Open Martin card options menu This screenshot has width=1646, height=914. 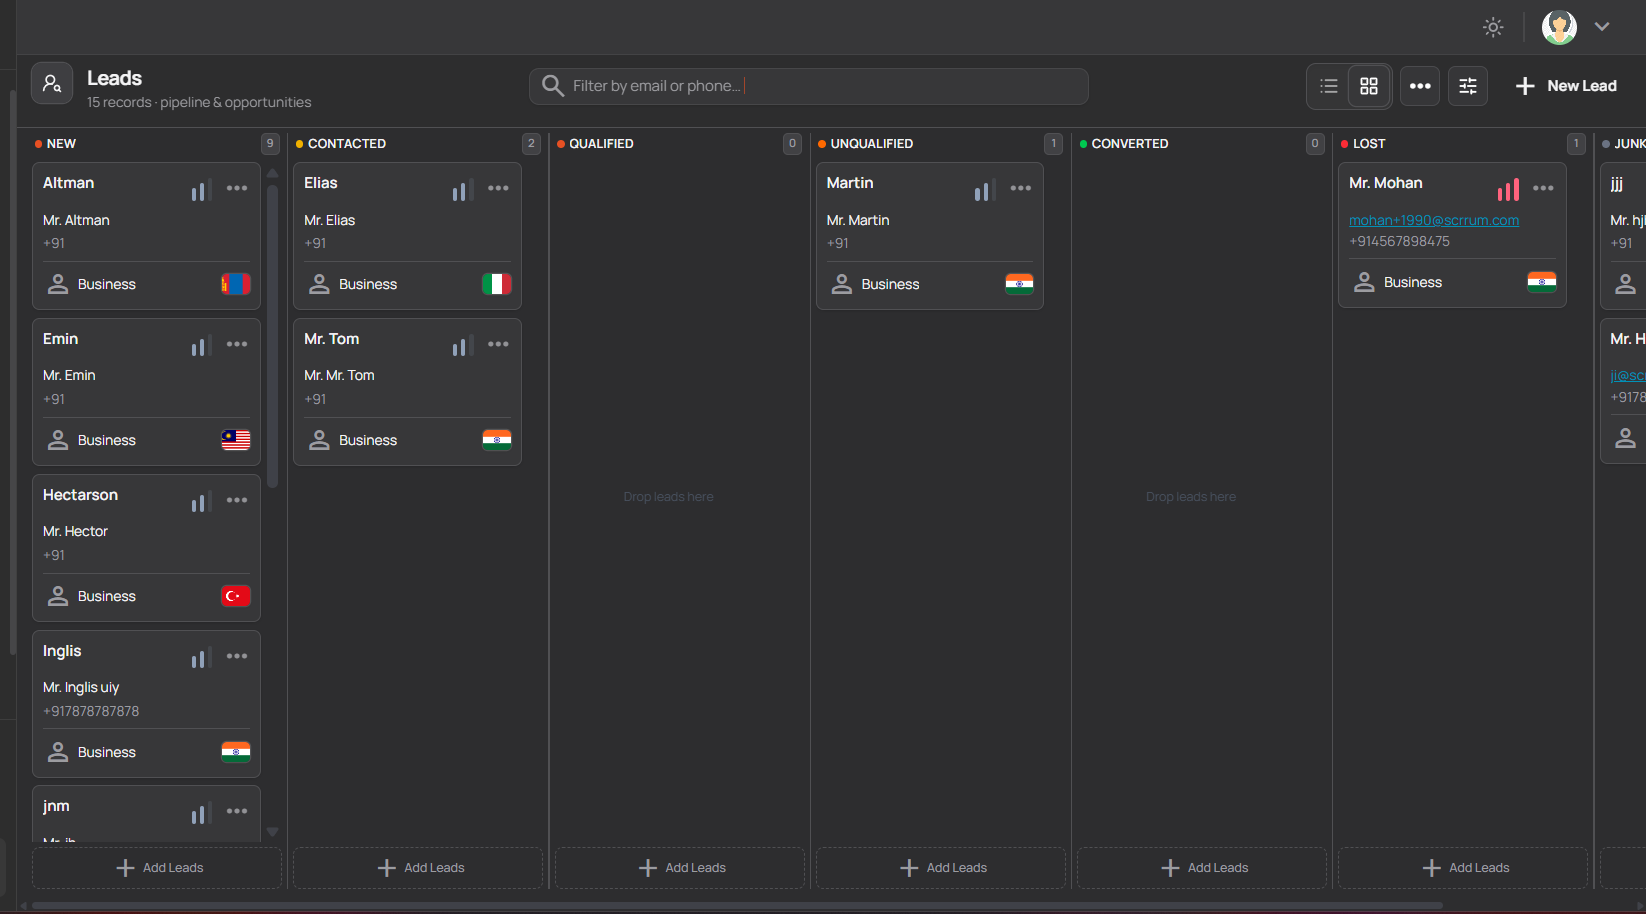1021,188
